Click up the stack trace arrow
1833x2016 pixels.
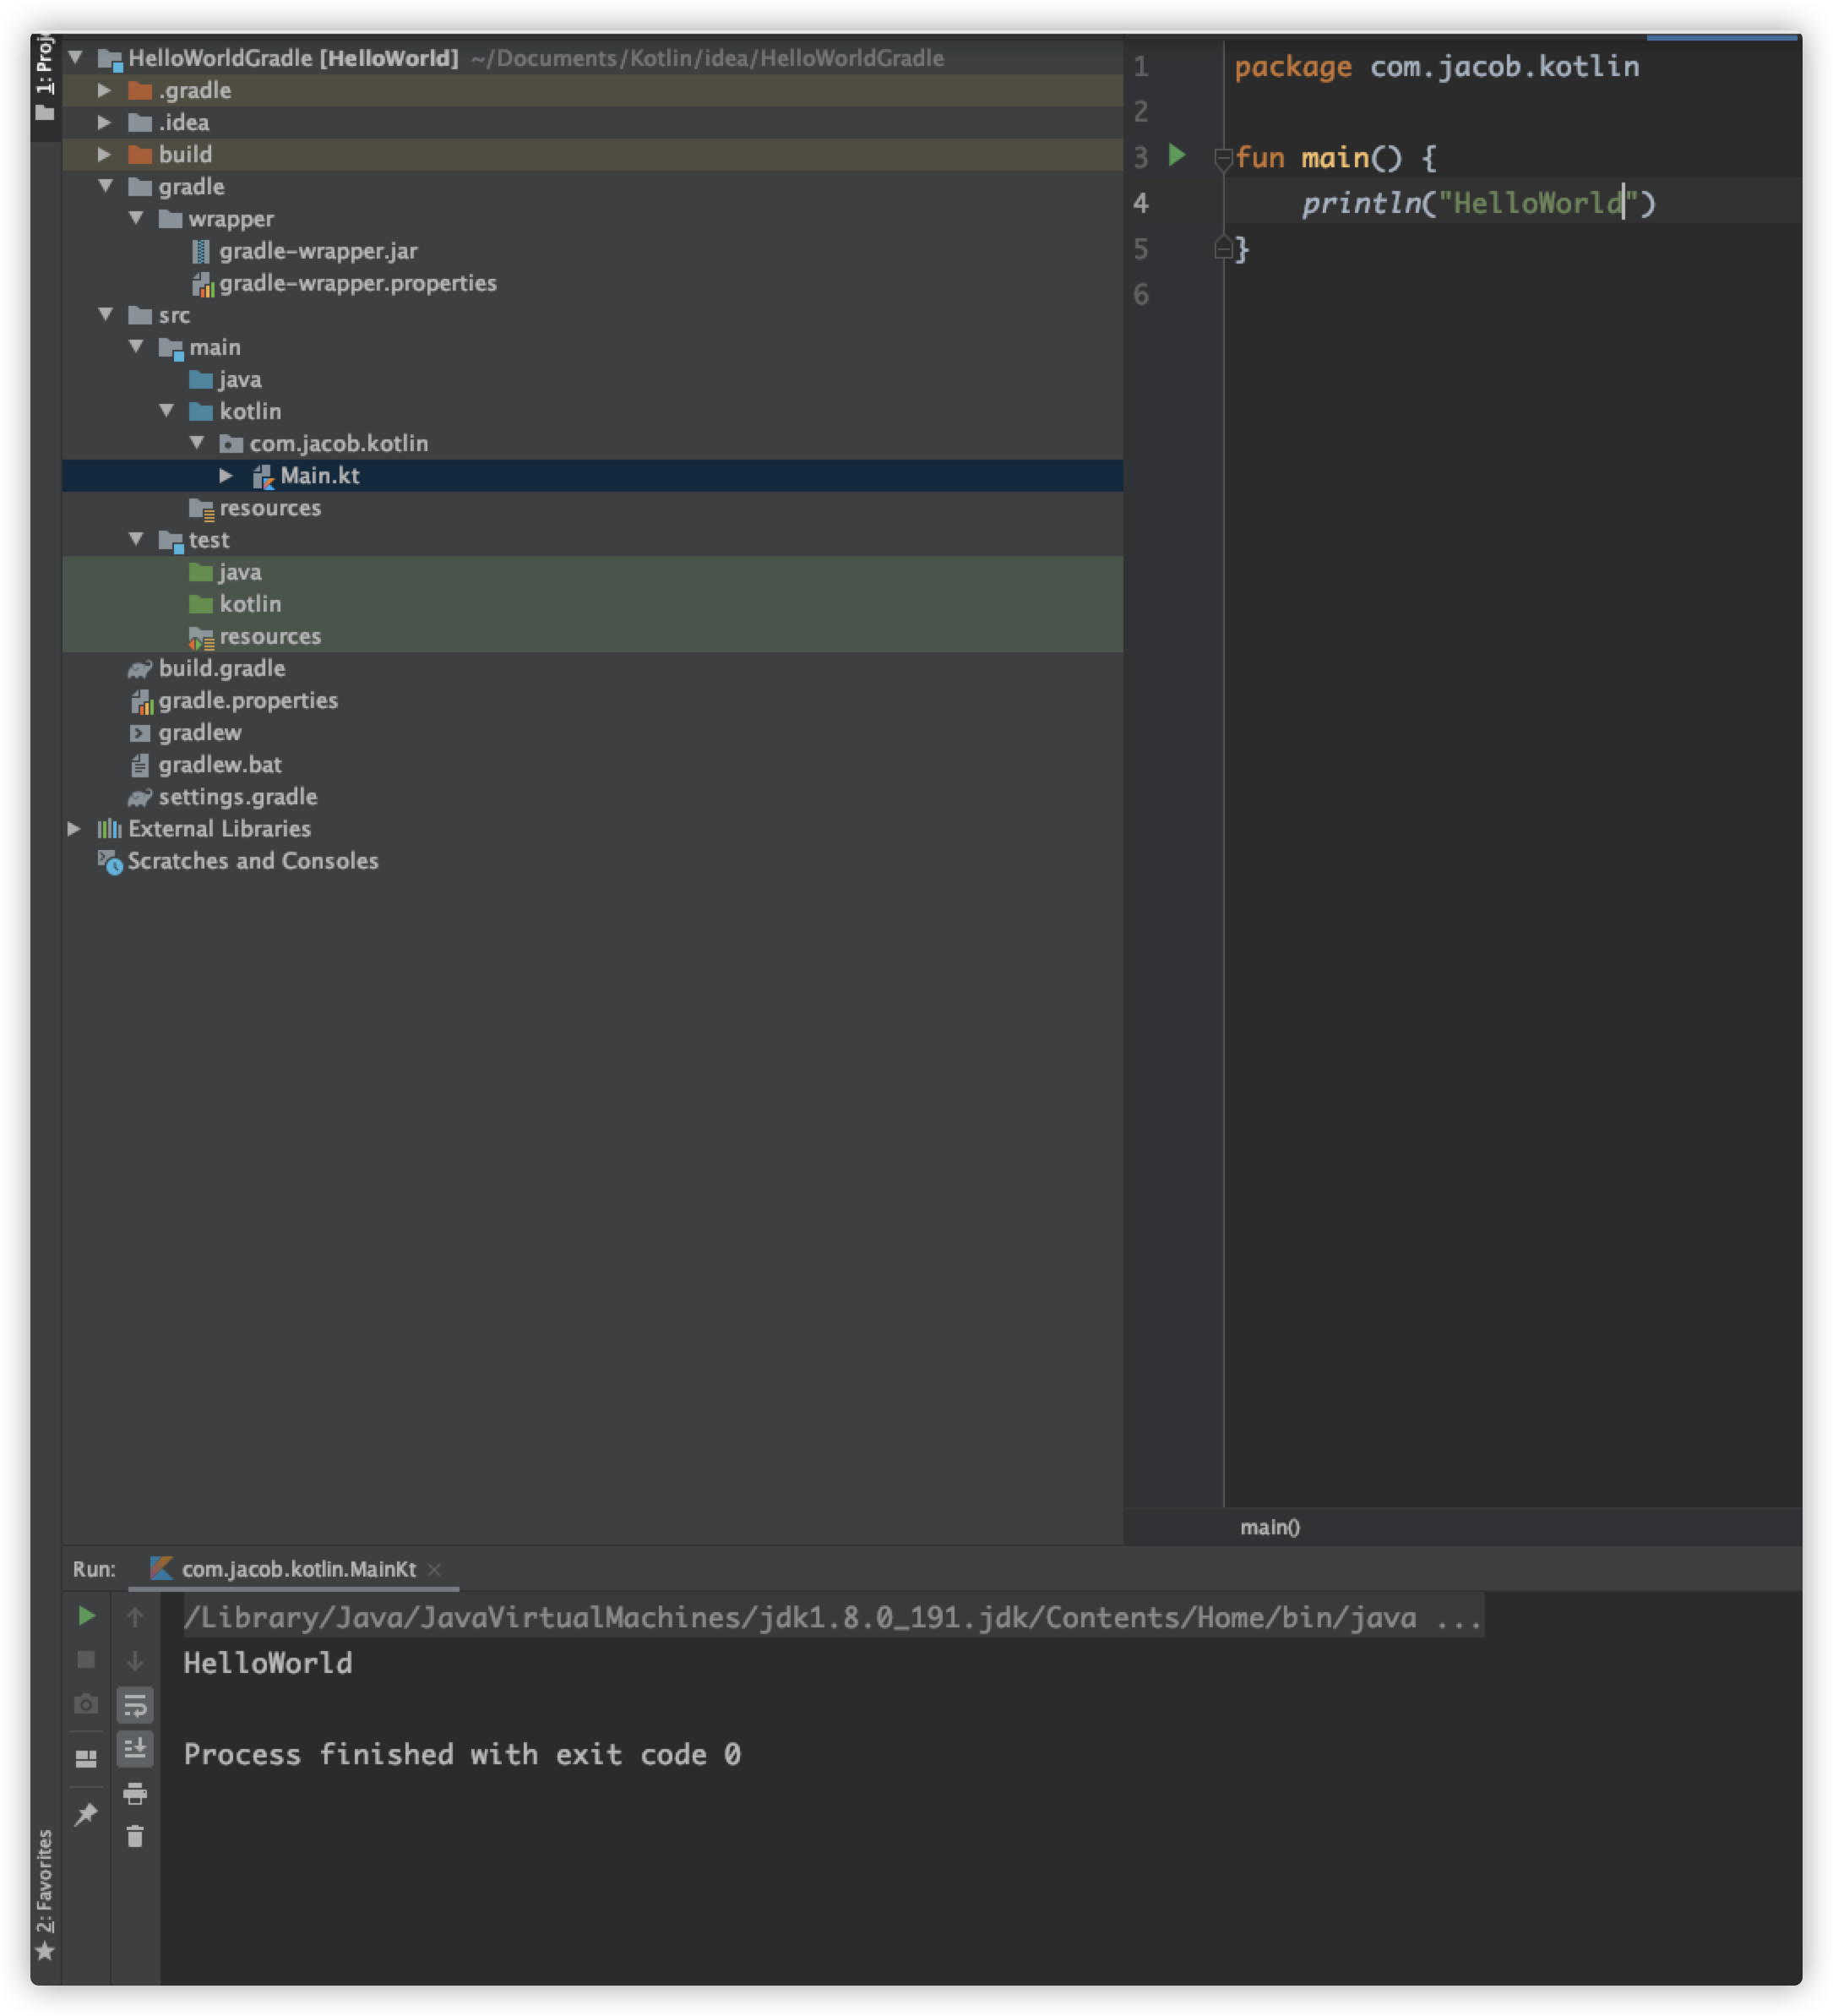tap(135, 1616)
